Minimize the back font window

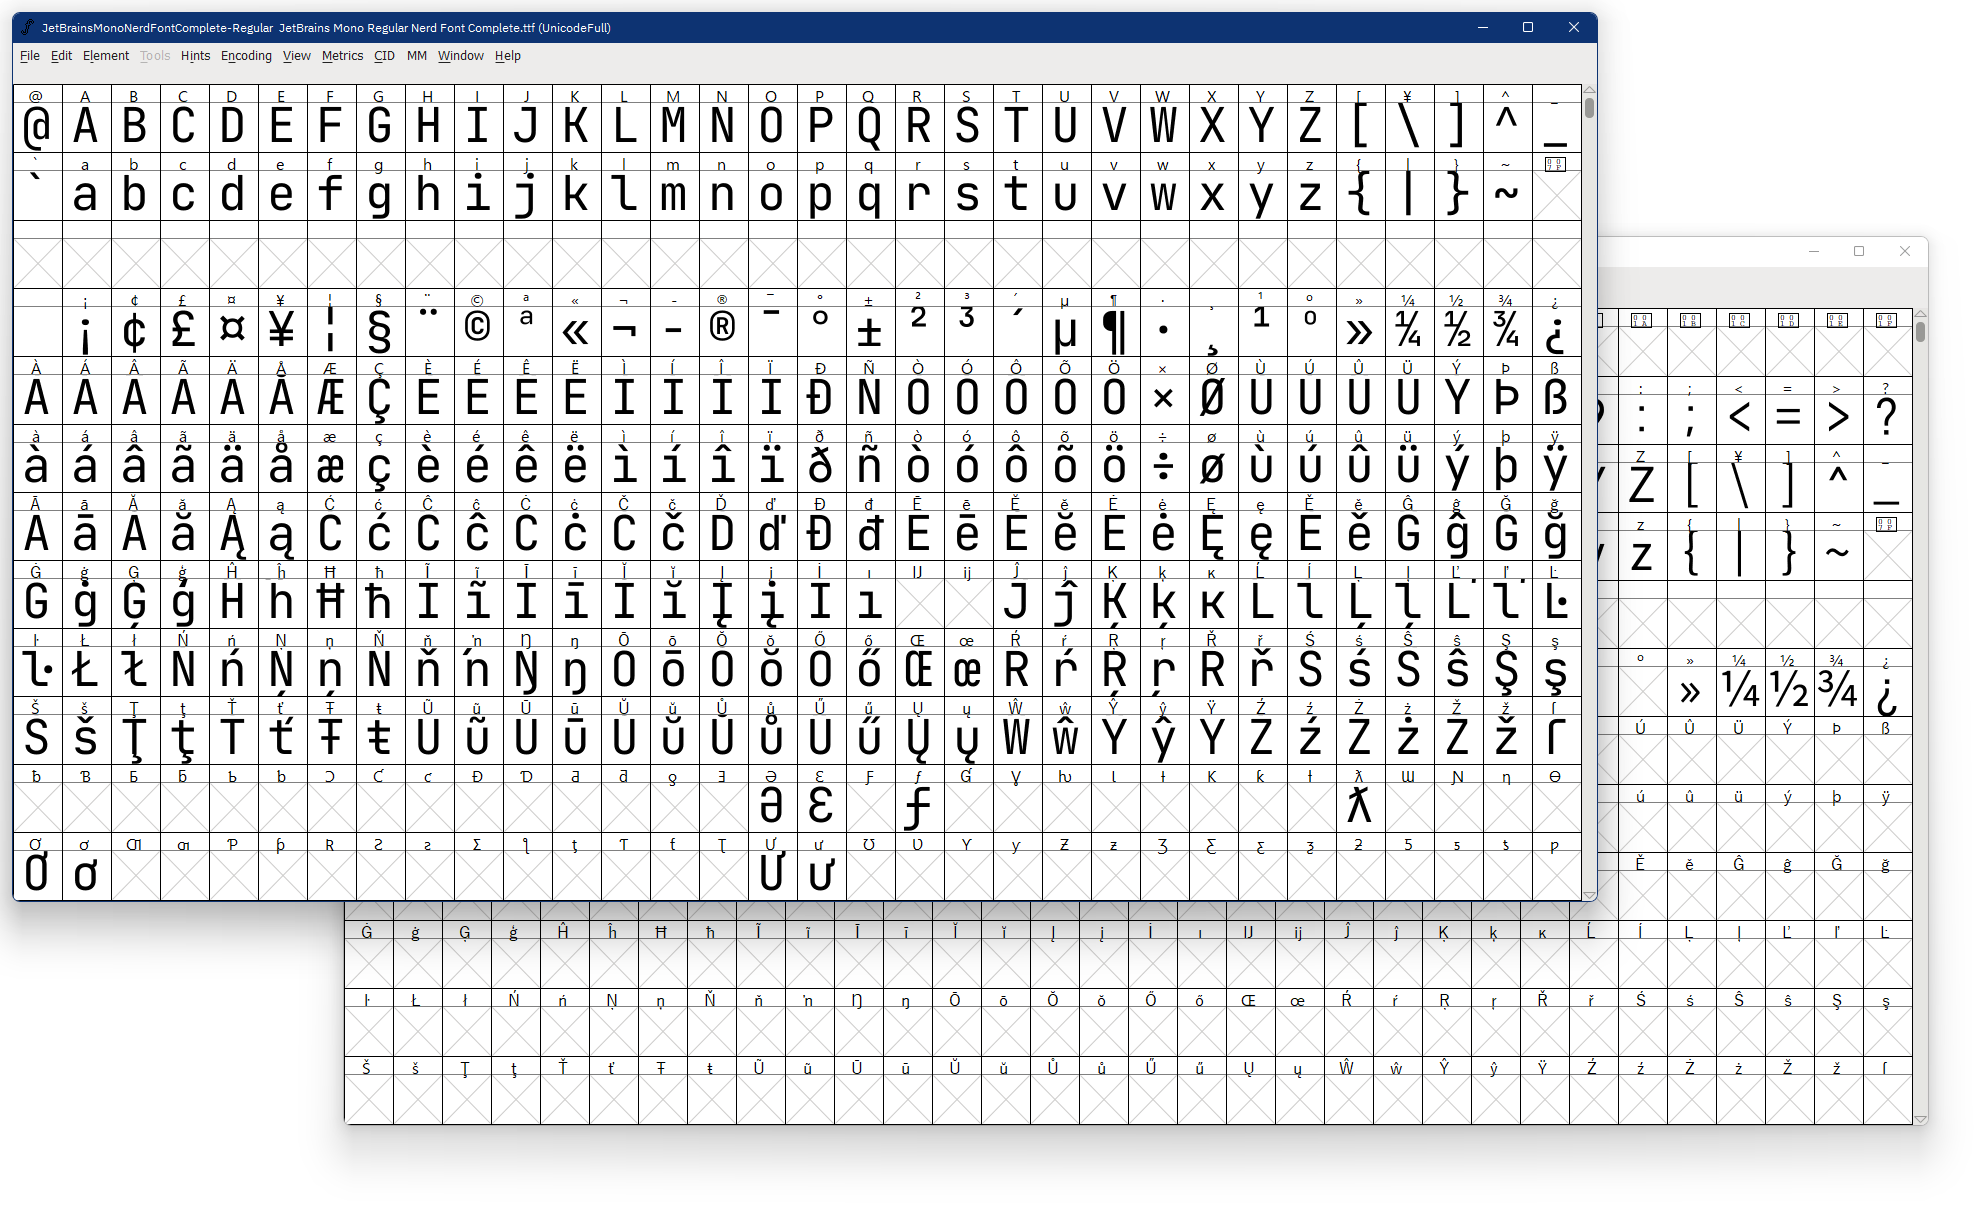click(x=1813, y=251)
